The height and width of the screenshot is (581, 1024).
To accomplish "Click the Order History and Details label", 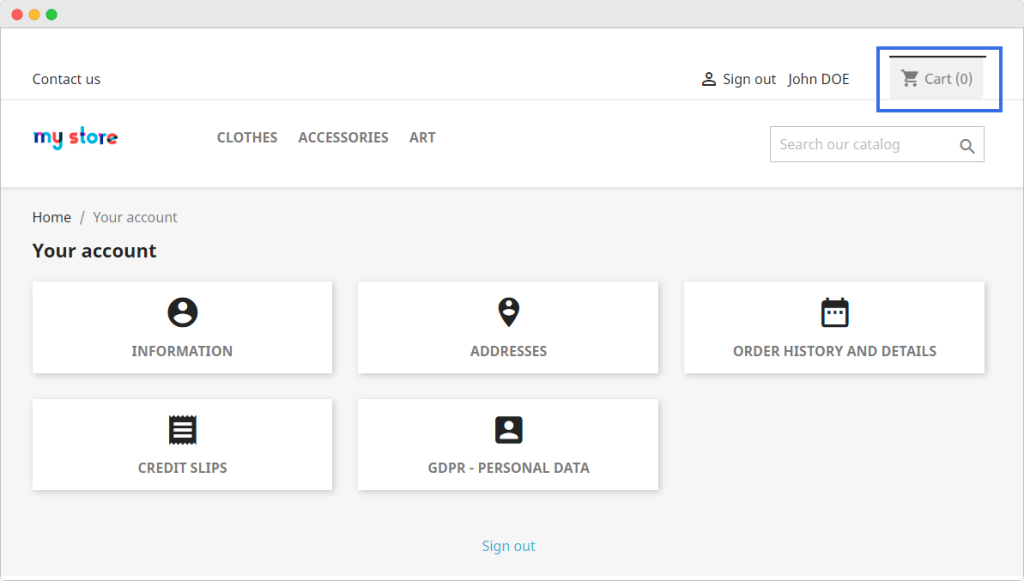I will click(834, 351).
